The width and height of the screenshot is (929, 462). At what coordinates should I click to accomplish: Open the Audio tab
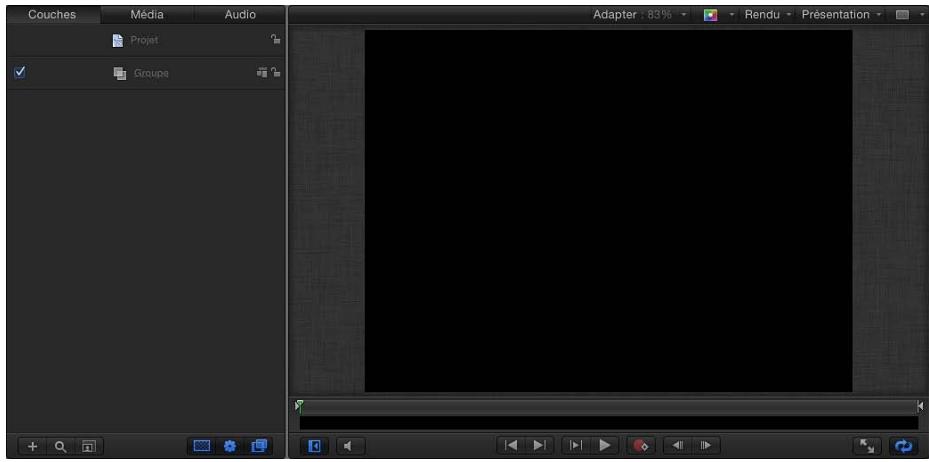pos(240,15)
